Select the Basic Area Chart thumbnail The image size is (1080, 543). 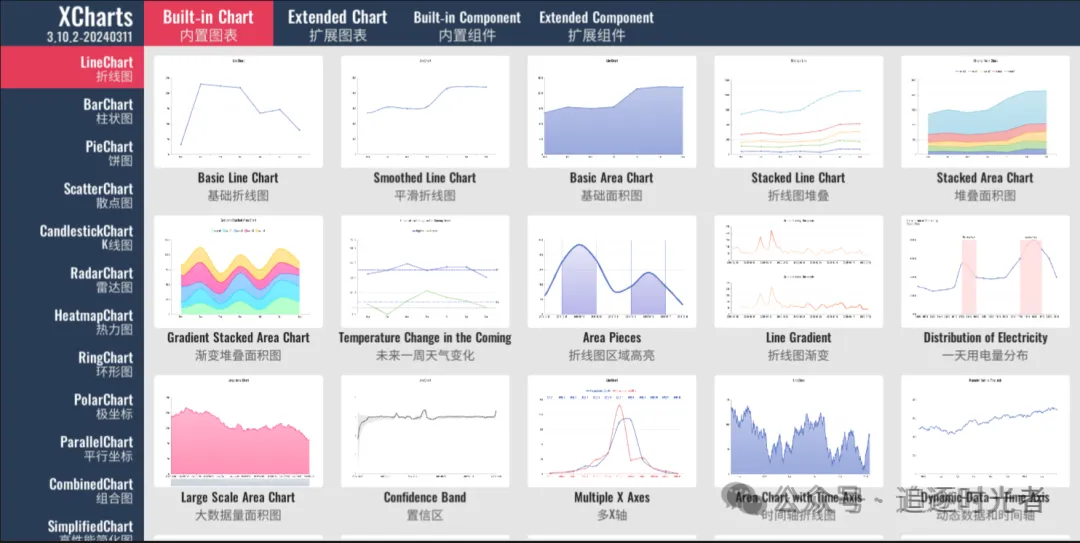click(x=612, y=112)
